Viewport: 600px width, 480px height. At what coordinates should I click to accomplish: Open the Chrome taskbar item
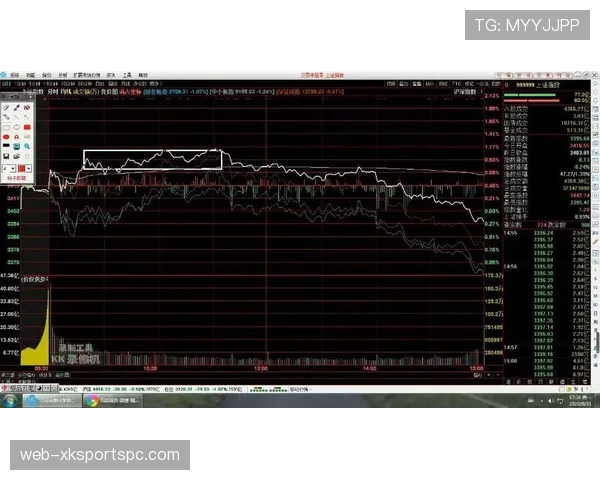[112, 401]
